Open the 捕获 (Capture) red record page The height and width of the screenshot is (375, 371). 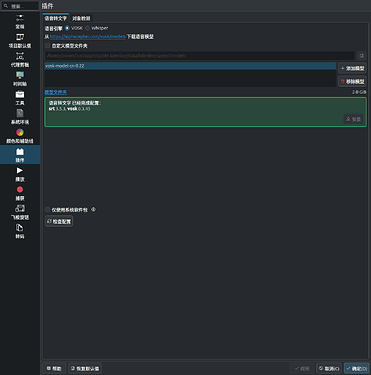(20, 193)
